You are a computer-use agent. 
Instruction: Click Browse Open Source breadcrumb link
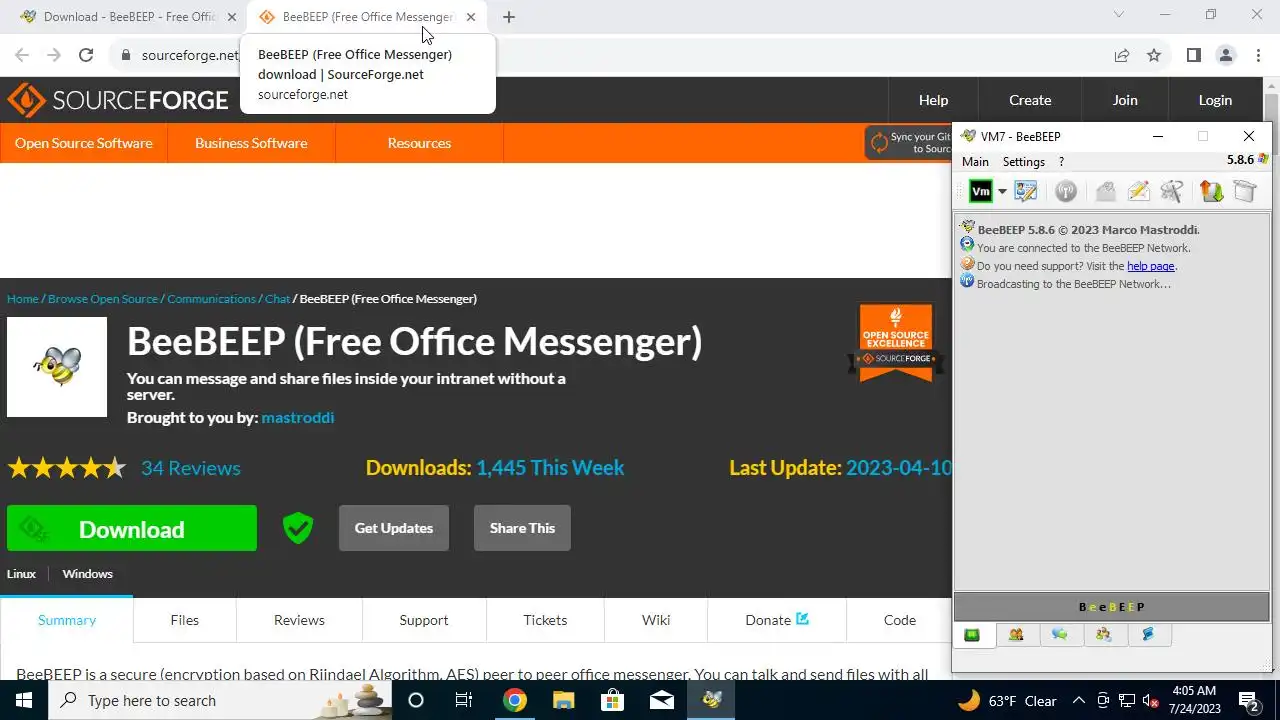[x=103, y=298]
